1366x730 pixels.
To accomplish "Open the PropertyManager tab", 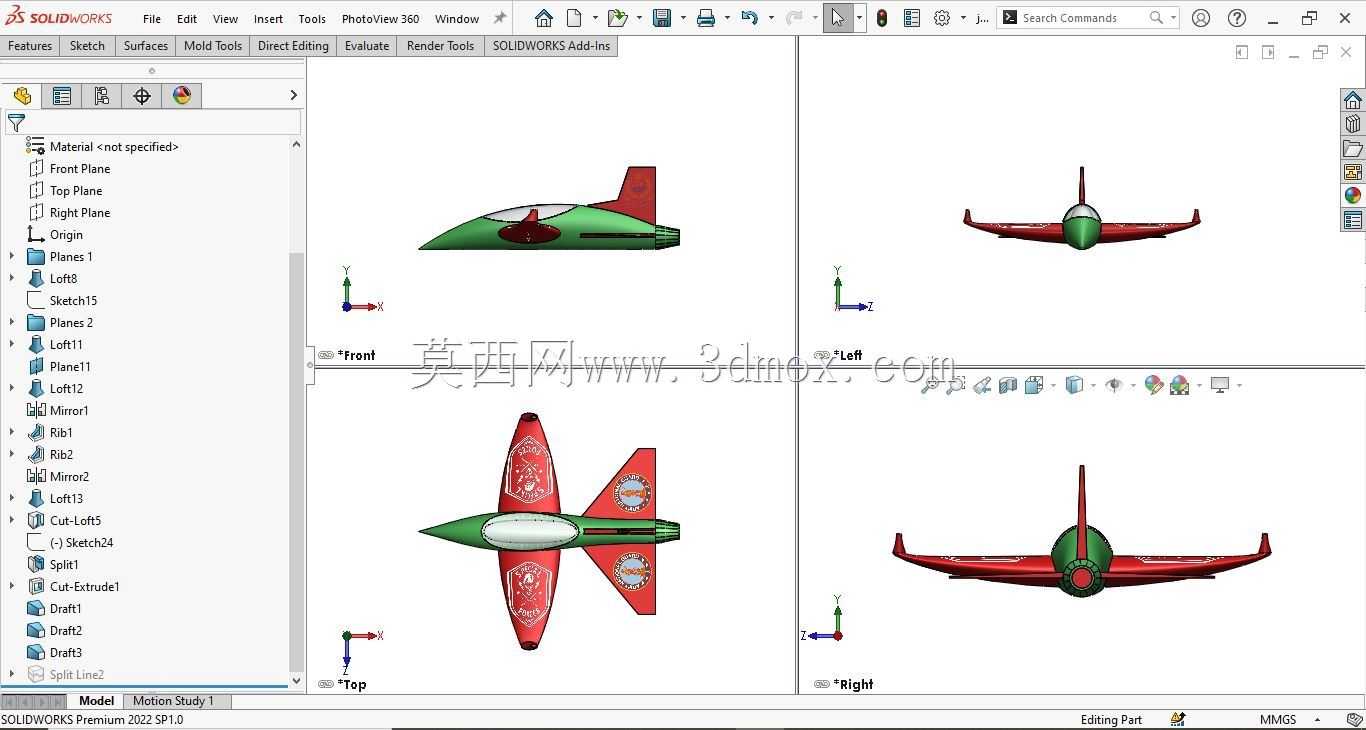I will coord(62,96).
